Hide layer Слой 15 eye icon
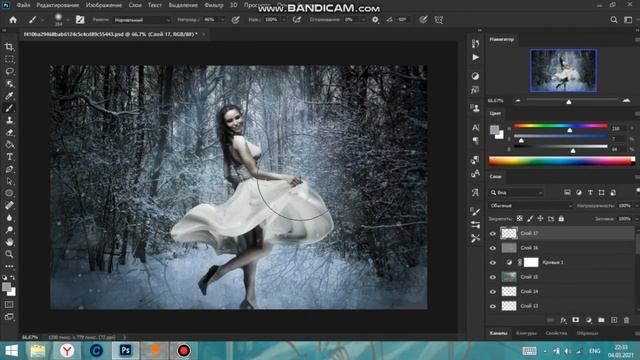The width and height of the screenshot is (640, 360). pyautogui.click(x=493, y=277)
